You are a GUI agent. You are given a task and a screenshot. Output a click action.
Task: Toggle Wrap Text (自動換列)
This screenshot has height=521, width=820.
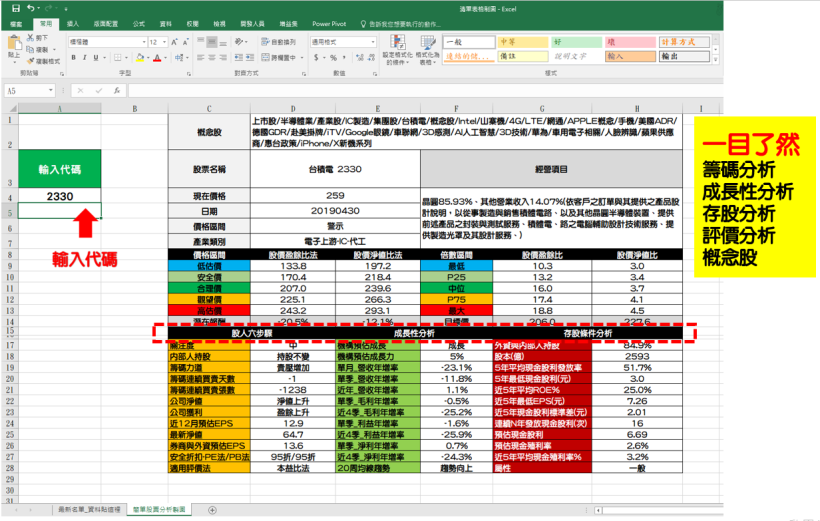pos(279,41)
